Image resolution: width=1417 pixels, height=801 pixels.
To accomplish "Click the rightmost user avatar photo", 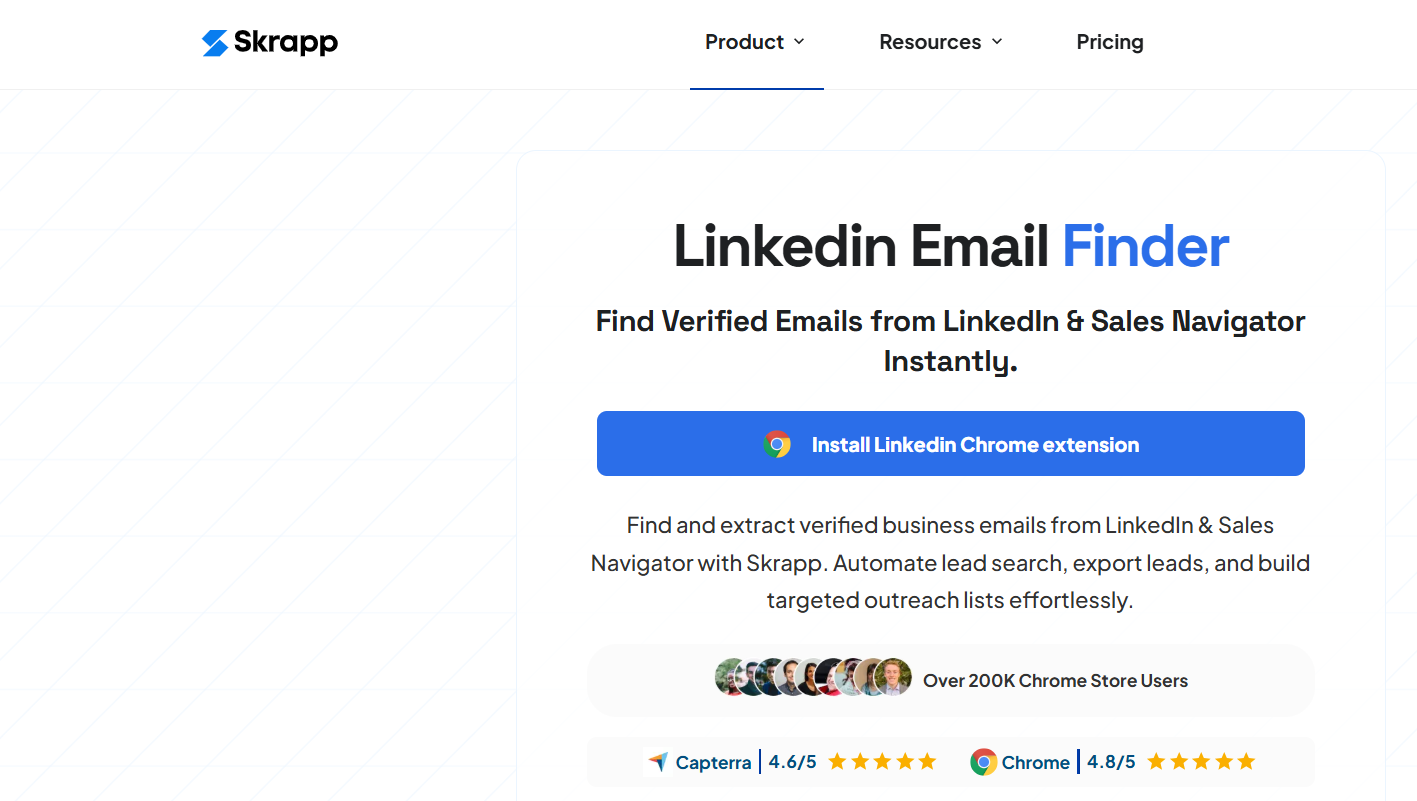I will (x=893, y=677).
